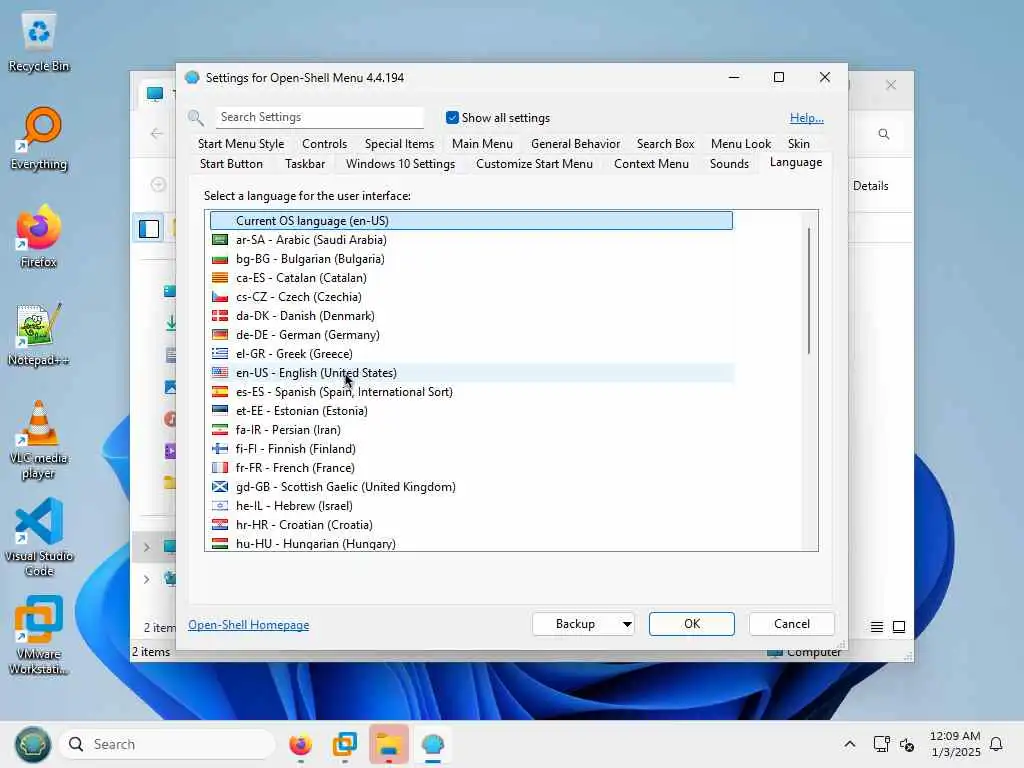Open VLC media player desktop shortcut

point(39,440)
